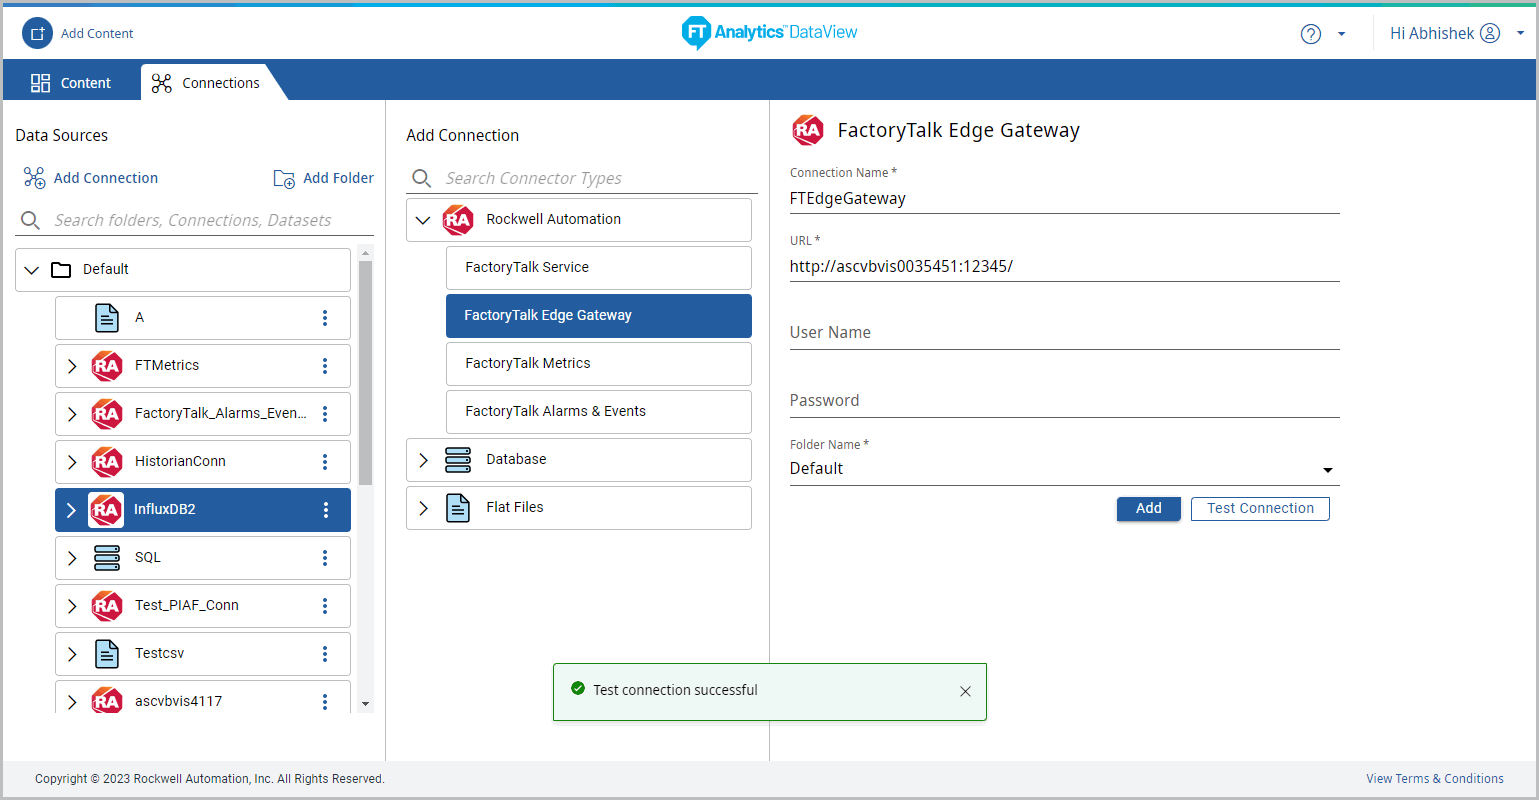Screen dimensions: 1539x800
Task: Open the kebab menu for Testcsv
Action: point(325,654)
